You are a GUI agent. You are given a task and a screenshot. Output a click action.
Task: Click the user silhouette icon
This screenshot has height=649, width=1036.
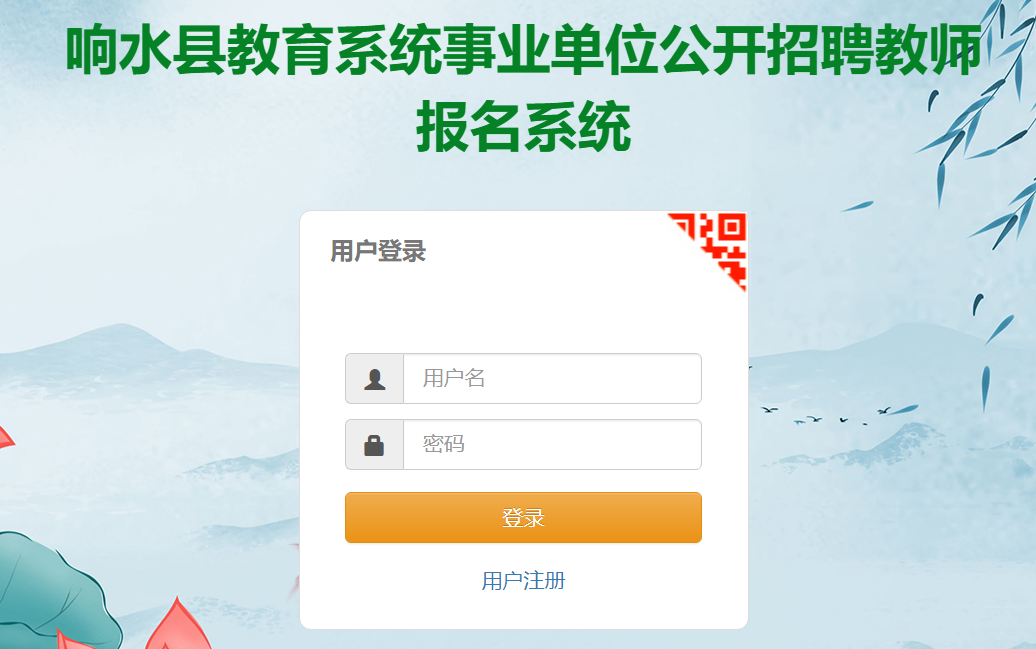(x=375, y=379)
